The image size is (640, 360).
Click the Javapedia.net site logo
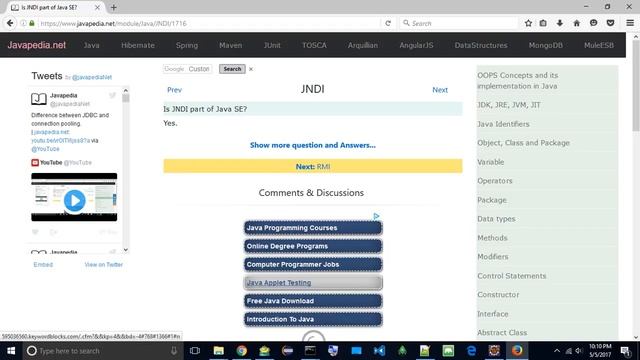[36, 45]
